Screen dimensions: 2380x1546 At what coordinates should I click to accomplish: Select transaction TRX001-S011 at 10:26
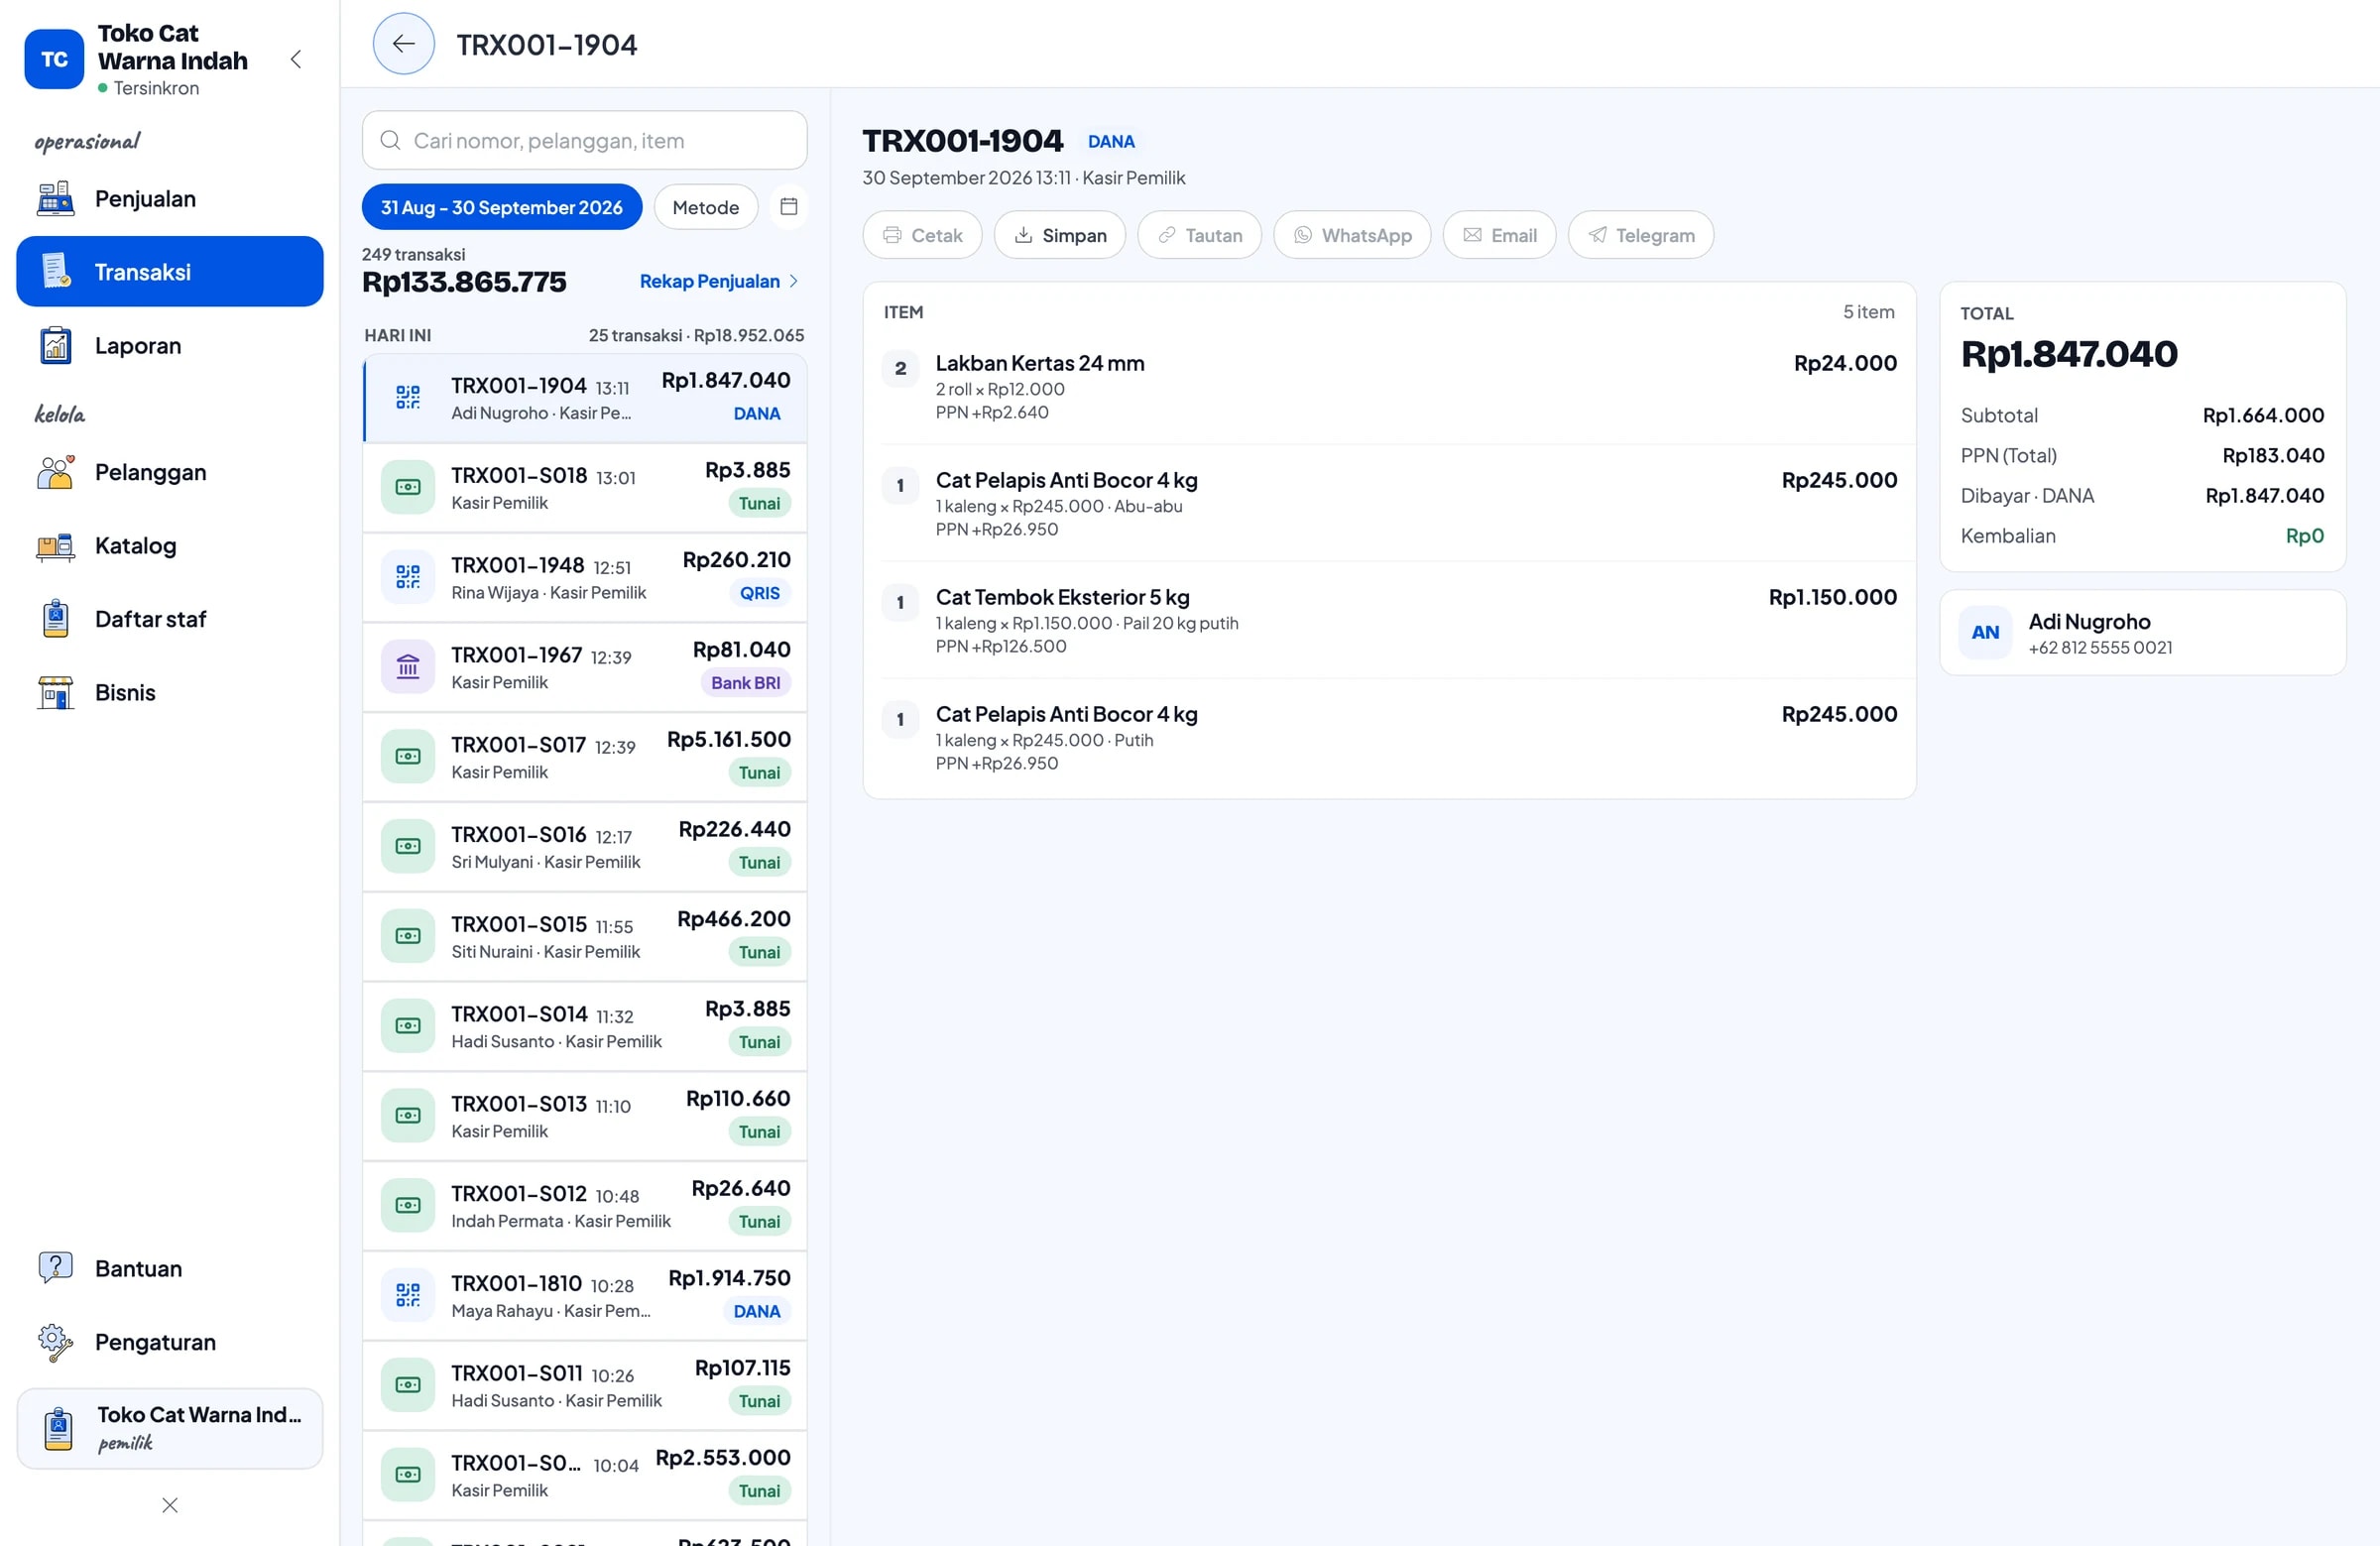point(584,1385)
